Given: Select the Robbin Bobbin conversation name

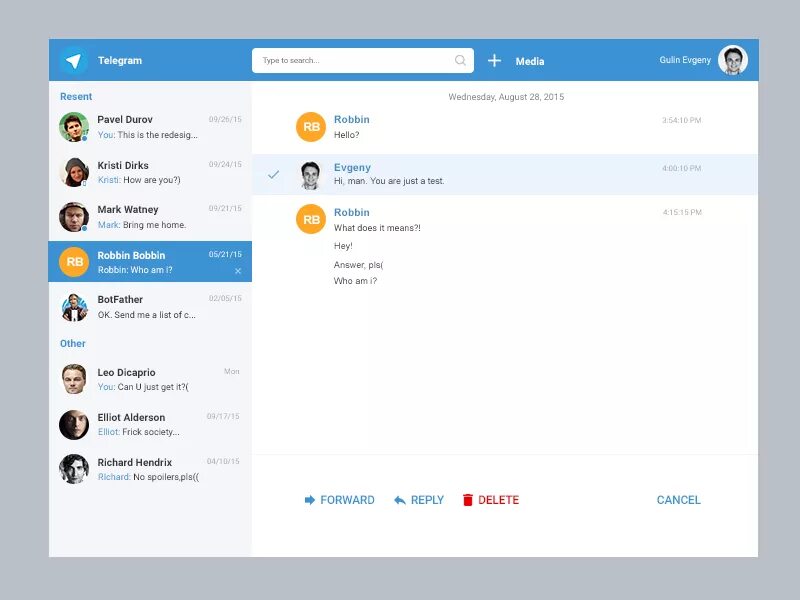Looking at the screenshot, I should 131,255.
